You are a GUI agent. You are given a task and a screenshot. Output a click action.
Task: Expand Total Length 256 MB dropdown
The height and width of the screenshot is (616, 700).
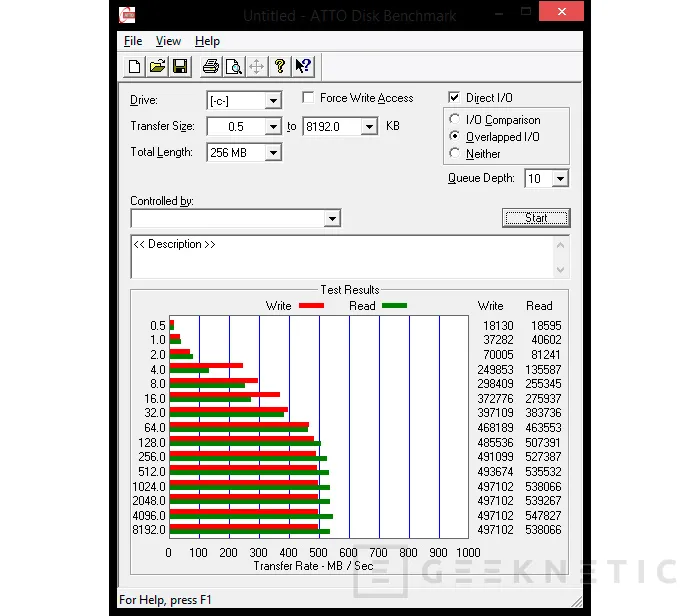(273, 153)
